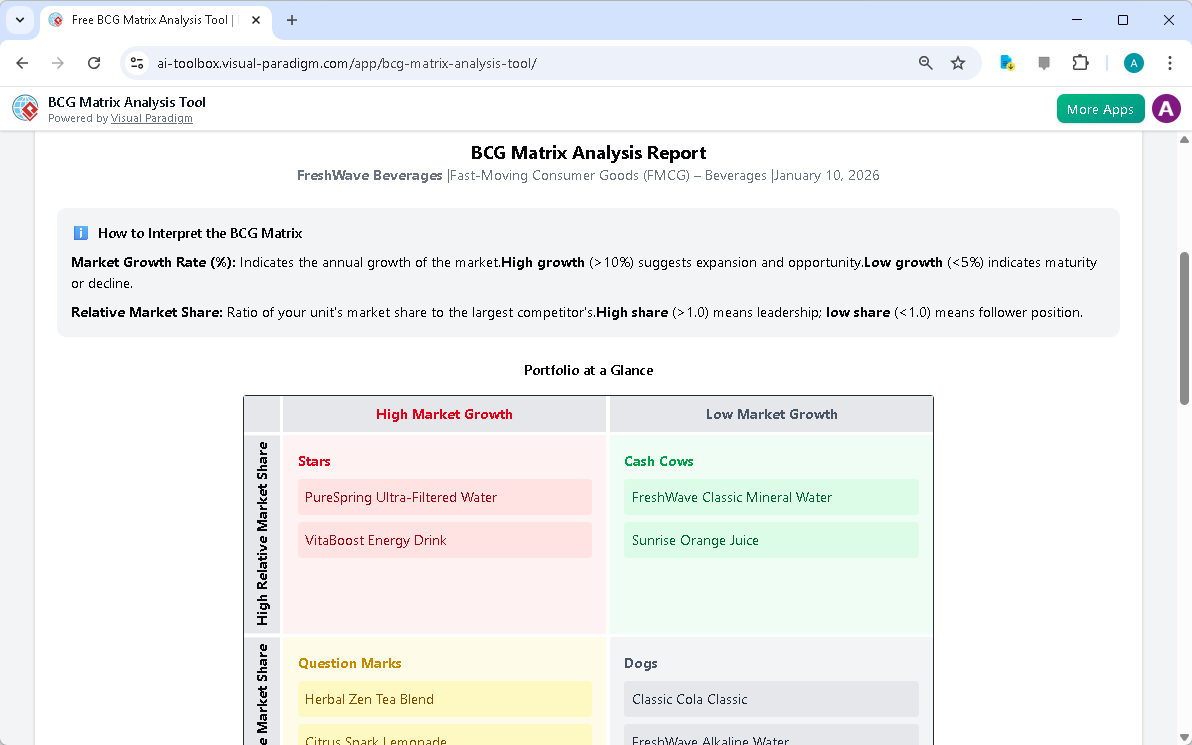Image resolution: width=1192 pixels, height=745 pixels.
Task: Click the browser reload button
Action: [x=94, y=62]
